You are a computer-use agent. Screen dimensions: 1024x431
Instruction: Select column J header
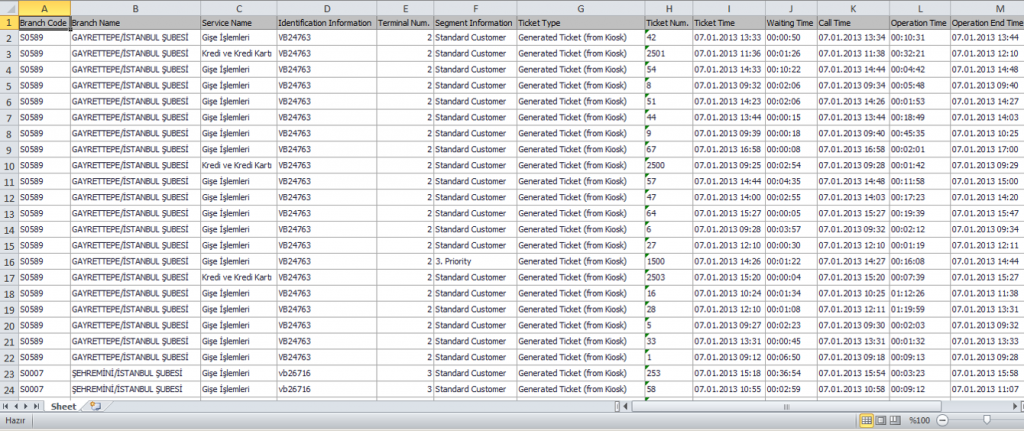791,9
